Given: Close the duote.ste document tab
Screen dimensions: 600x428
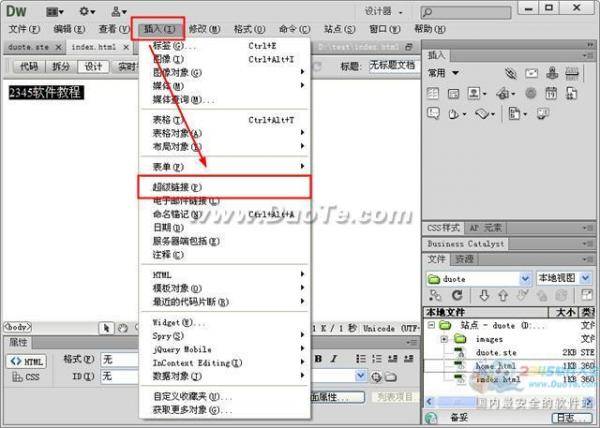Looking at the screenshot, I should click(x=59, y=47).
